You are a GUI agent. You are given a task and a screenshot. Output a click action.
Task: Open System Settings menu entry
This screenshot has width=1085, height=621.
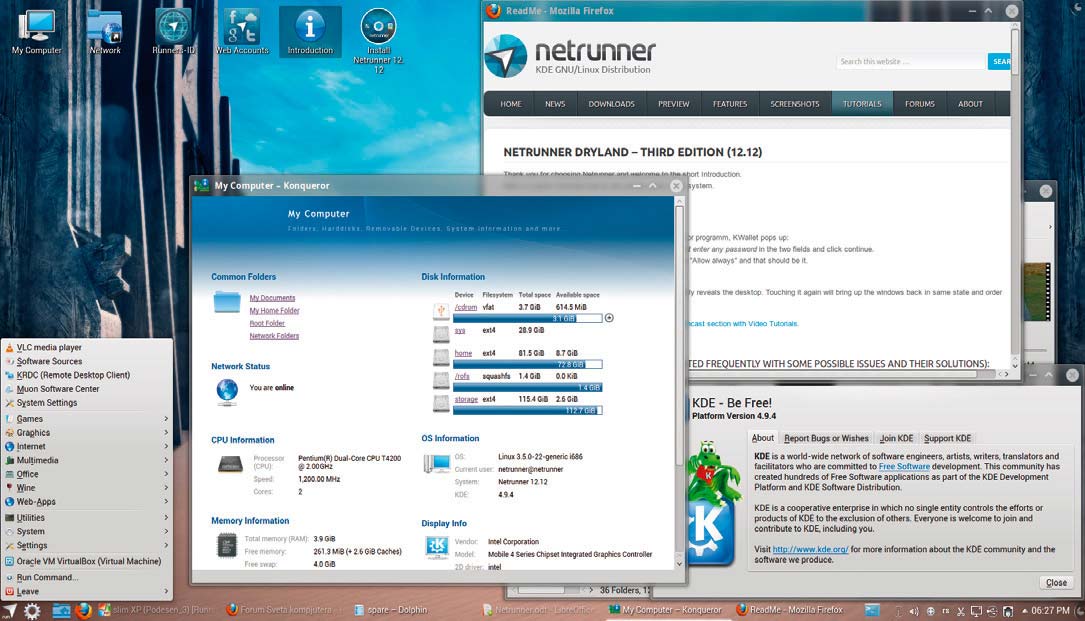pos(86,403)
